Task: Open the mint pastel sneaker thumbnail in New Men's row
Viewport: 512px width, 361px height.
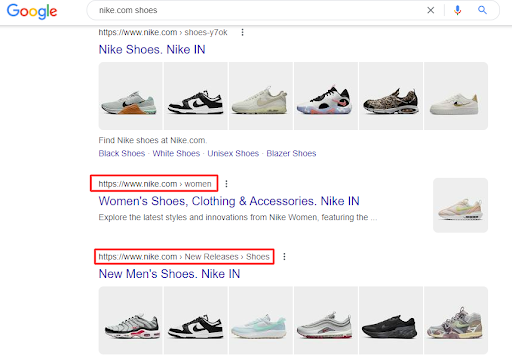Action: point(261,320)
